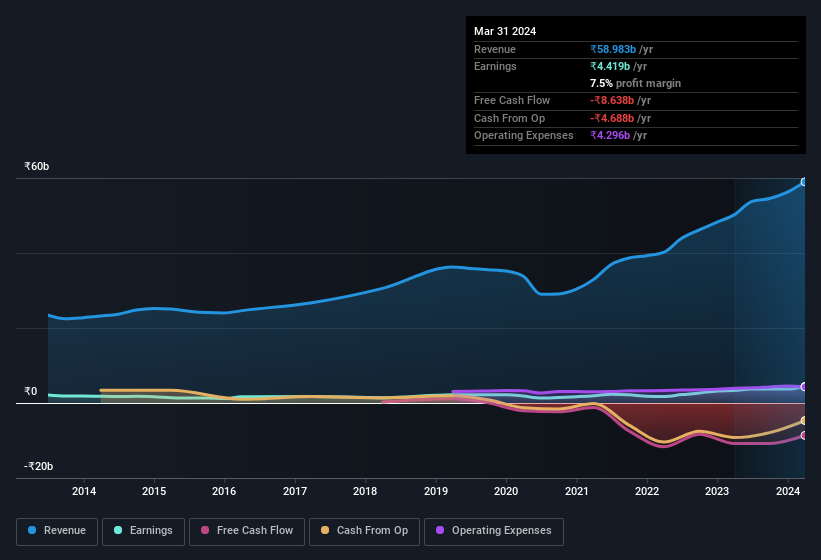The height and width of the screenshot is (560, 821).
Task: Select the pink Free Cash Flow endpoint marker
Action: (803, 436)
